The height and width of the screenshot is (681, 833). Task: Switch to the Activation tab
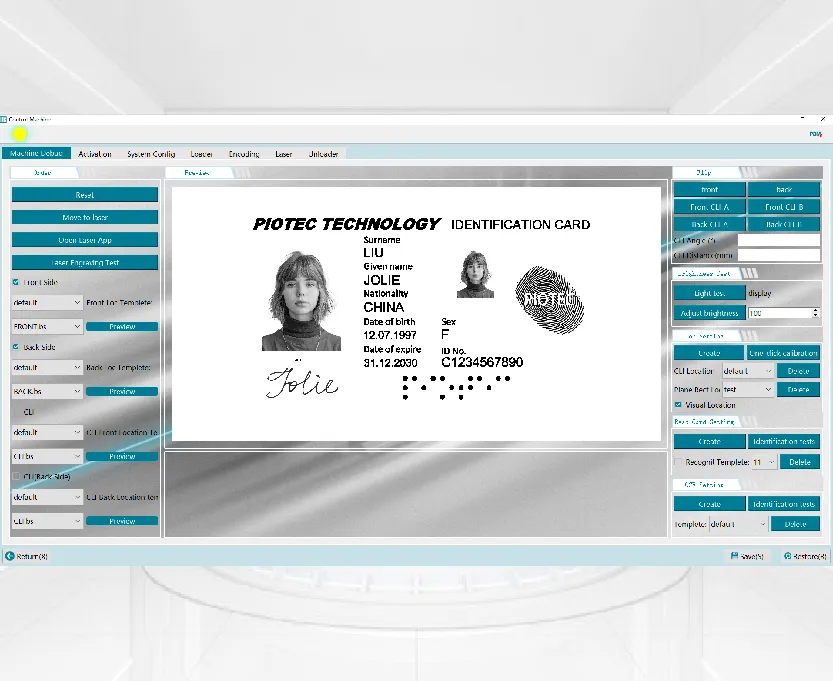point(95,154)
